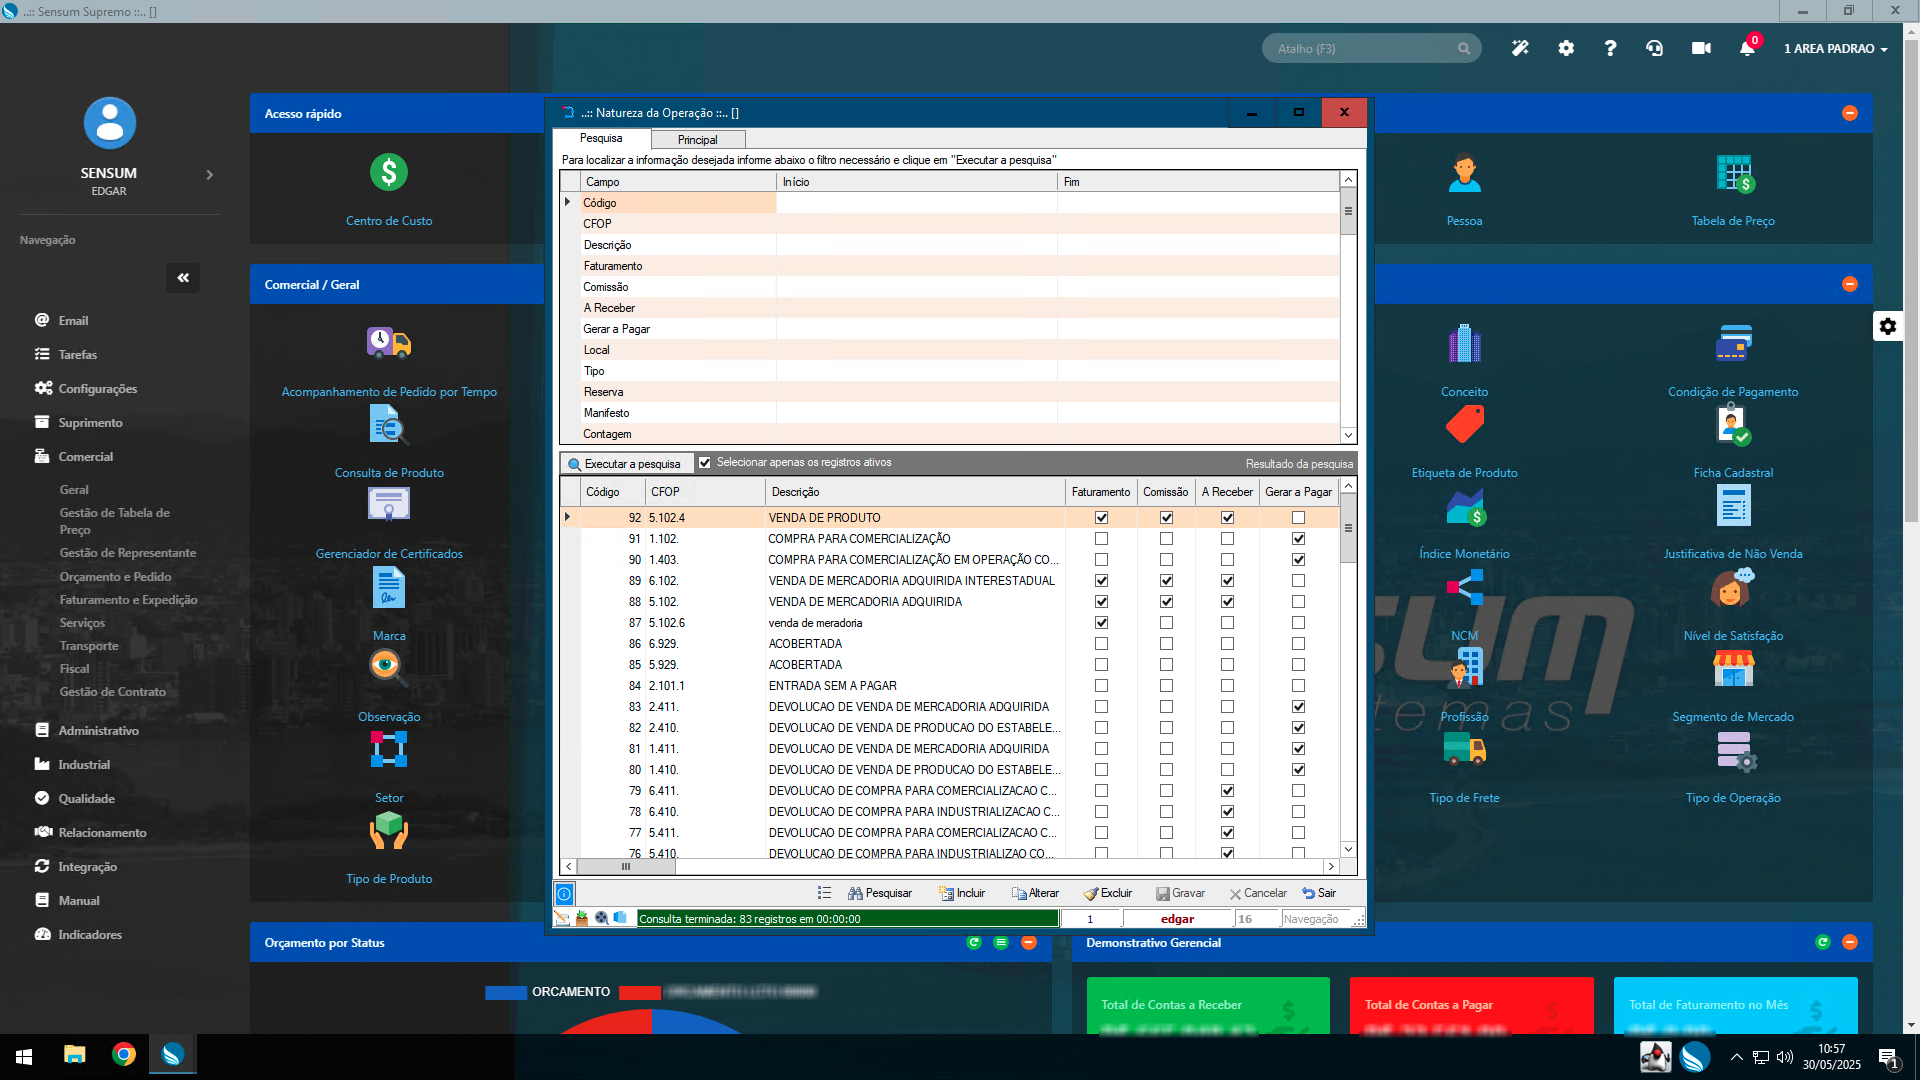Open Tabela de Preço icon
1920x1080 pixels.
tap(1734, 174)
